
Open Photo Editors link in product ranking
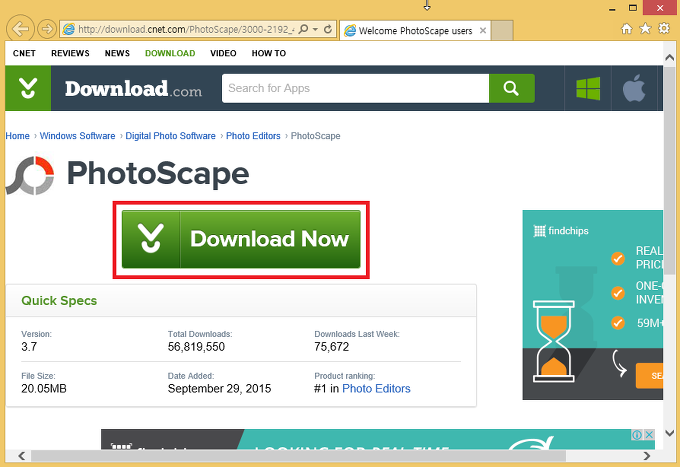[x=376, y=389]
